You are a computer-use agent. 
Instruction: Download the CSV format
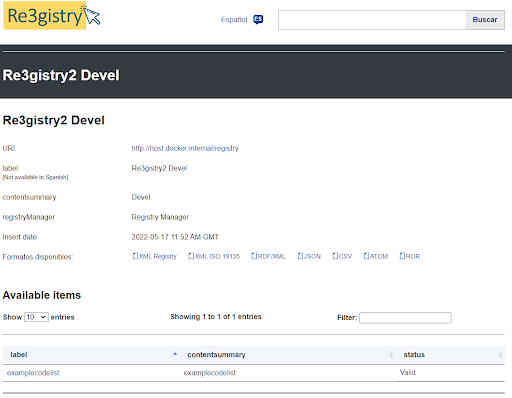point(342,256)
